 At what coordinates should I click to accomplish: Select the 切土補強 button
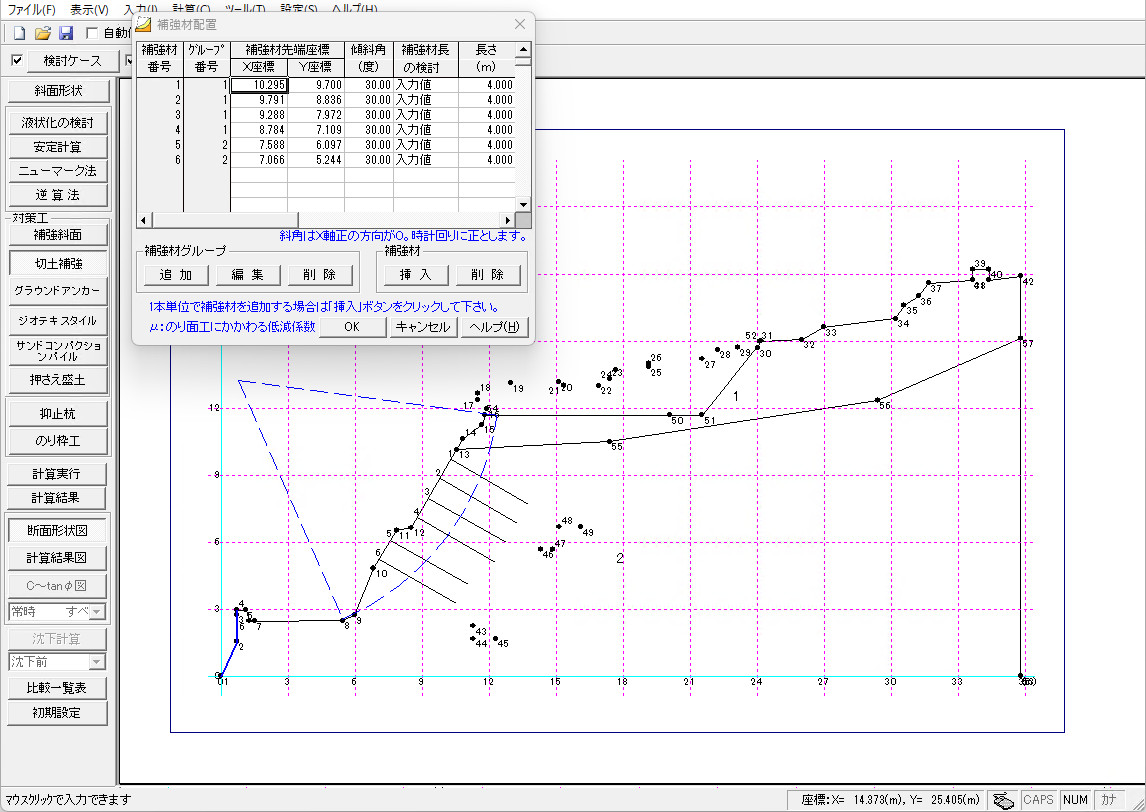coord(58,263)
